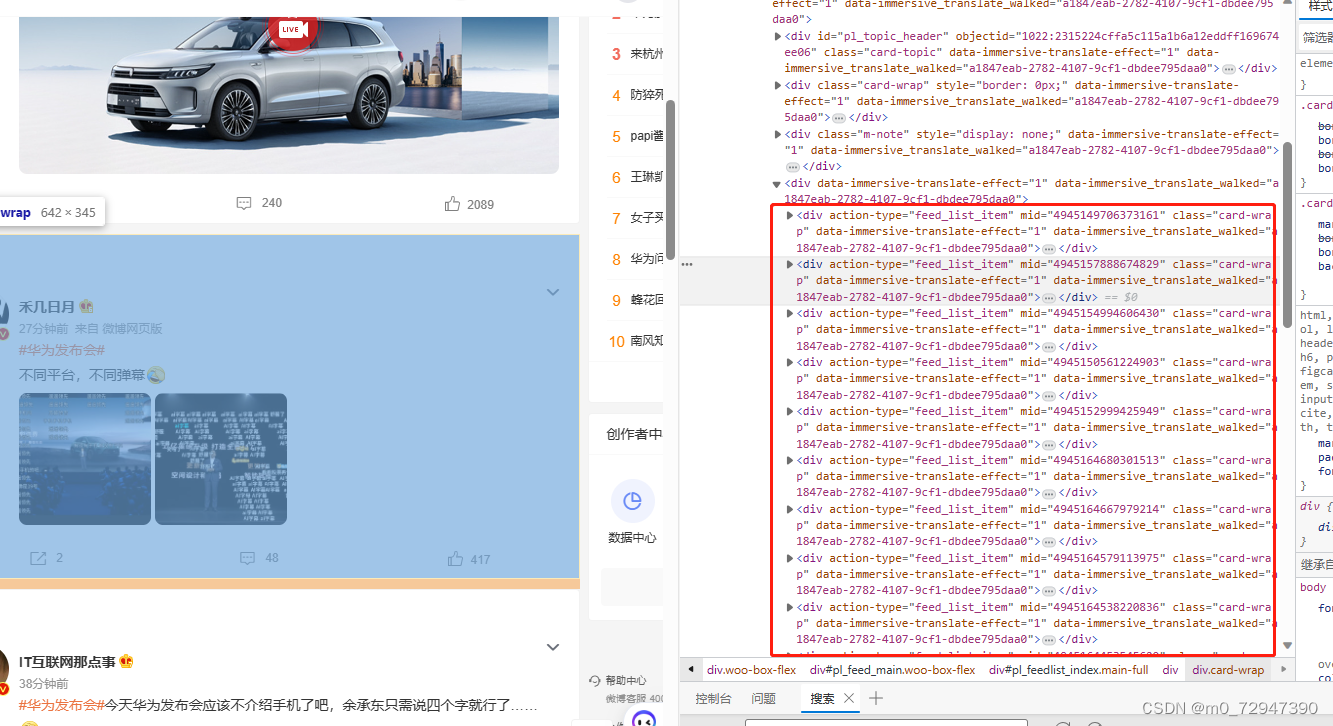The height and width of the screenshot is (726, 1333).
Task: Expand the div with mid 4945150561224903
Action: coord(790,362)
